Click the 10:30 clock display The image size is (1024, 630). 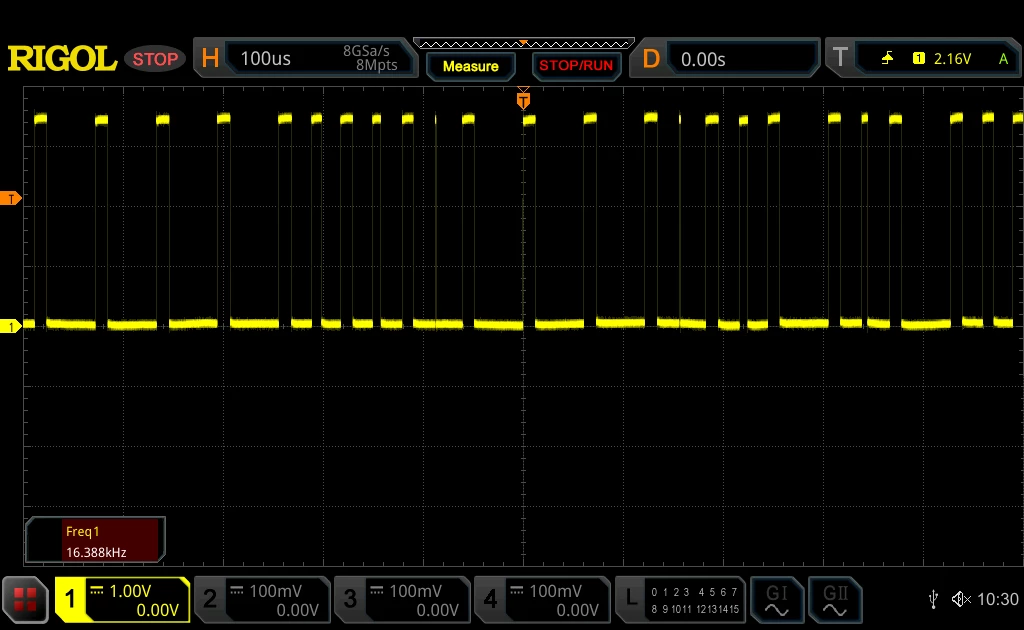(998, 599)
